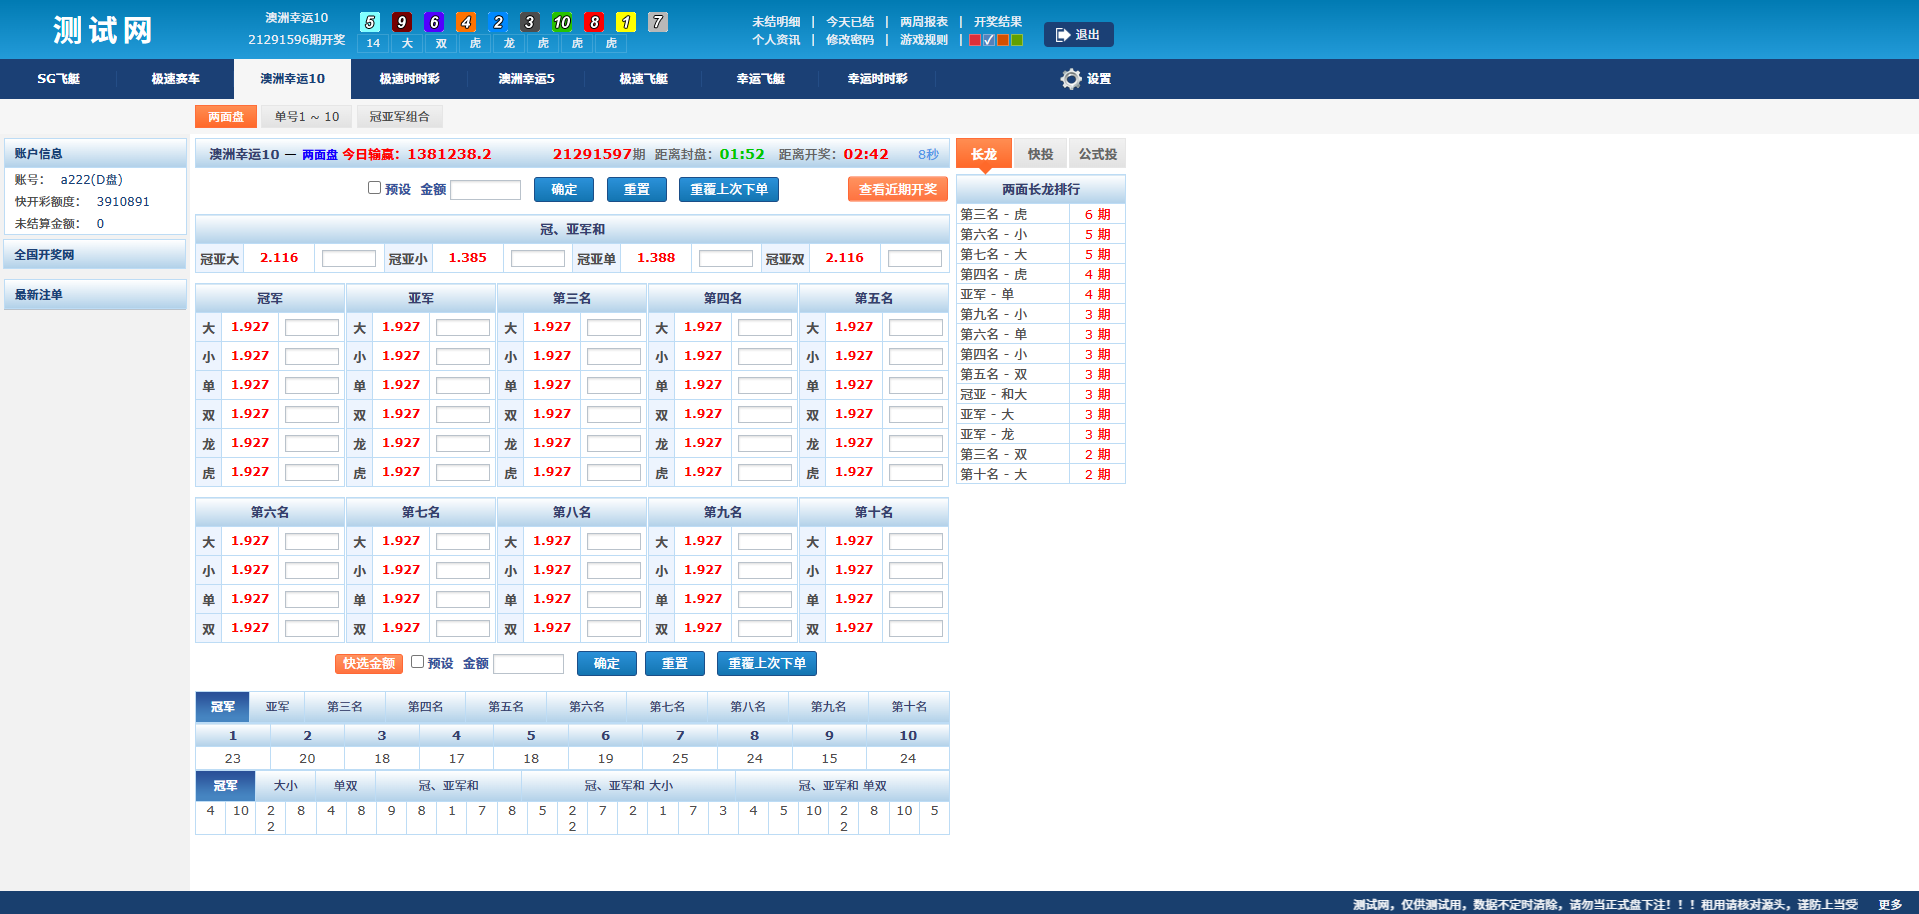
Task: Collapse the 账户信息 panel header
Action: 95,154
